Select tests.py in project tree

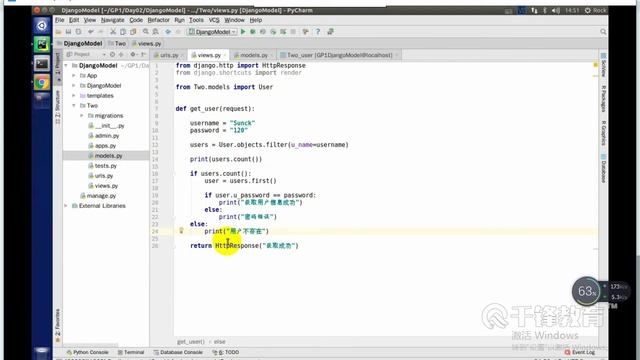pyautogui.click(x=102, y=166)
